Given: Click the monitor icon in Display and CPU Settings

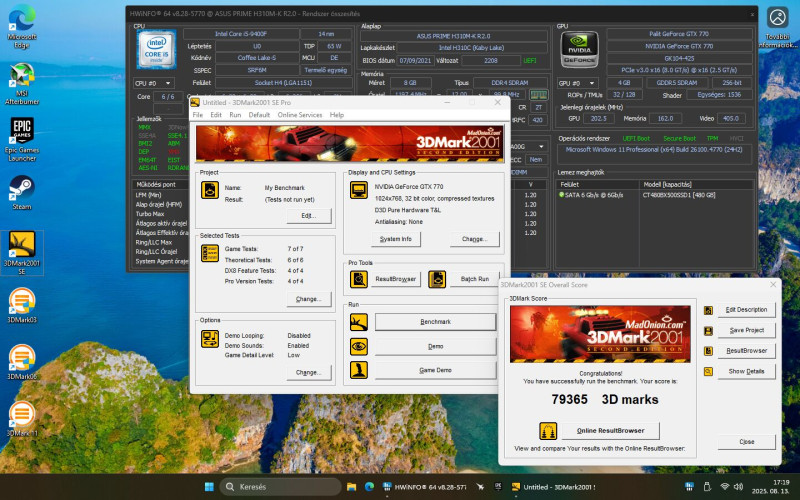Looking at the screenshot, I should 359,190.
